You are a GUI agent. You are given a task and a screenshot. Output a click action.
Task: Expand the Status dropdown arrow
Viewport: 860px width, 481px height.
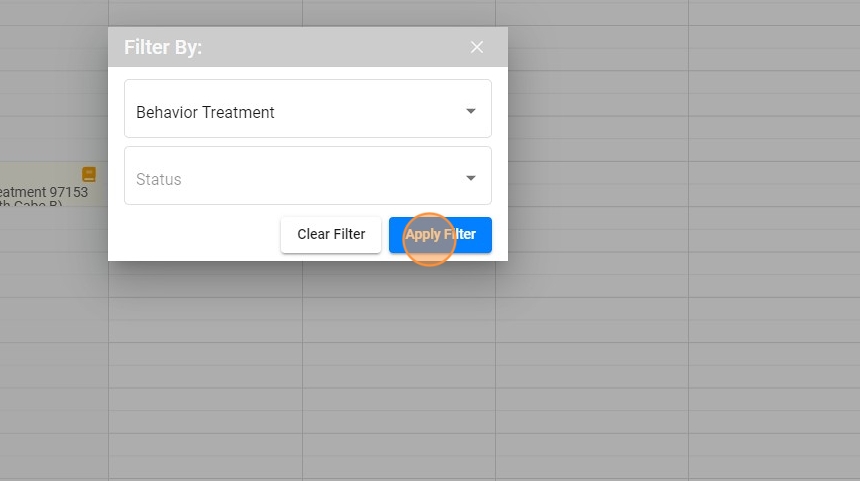[x=471, y=178]
